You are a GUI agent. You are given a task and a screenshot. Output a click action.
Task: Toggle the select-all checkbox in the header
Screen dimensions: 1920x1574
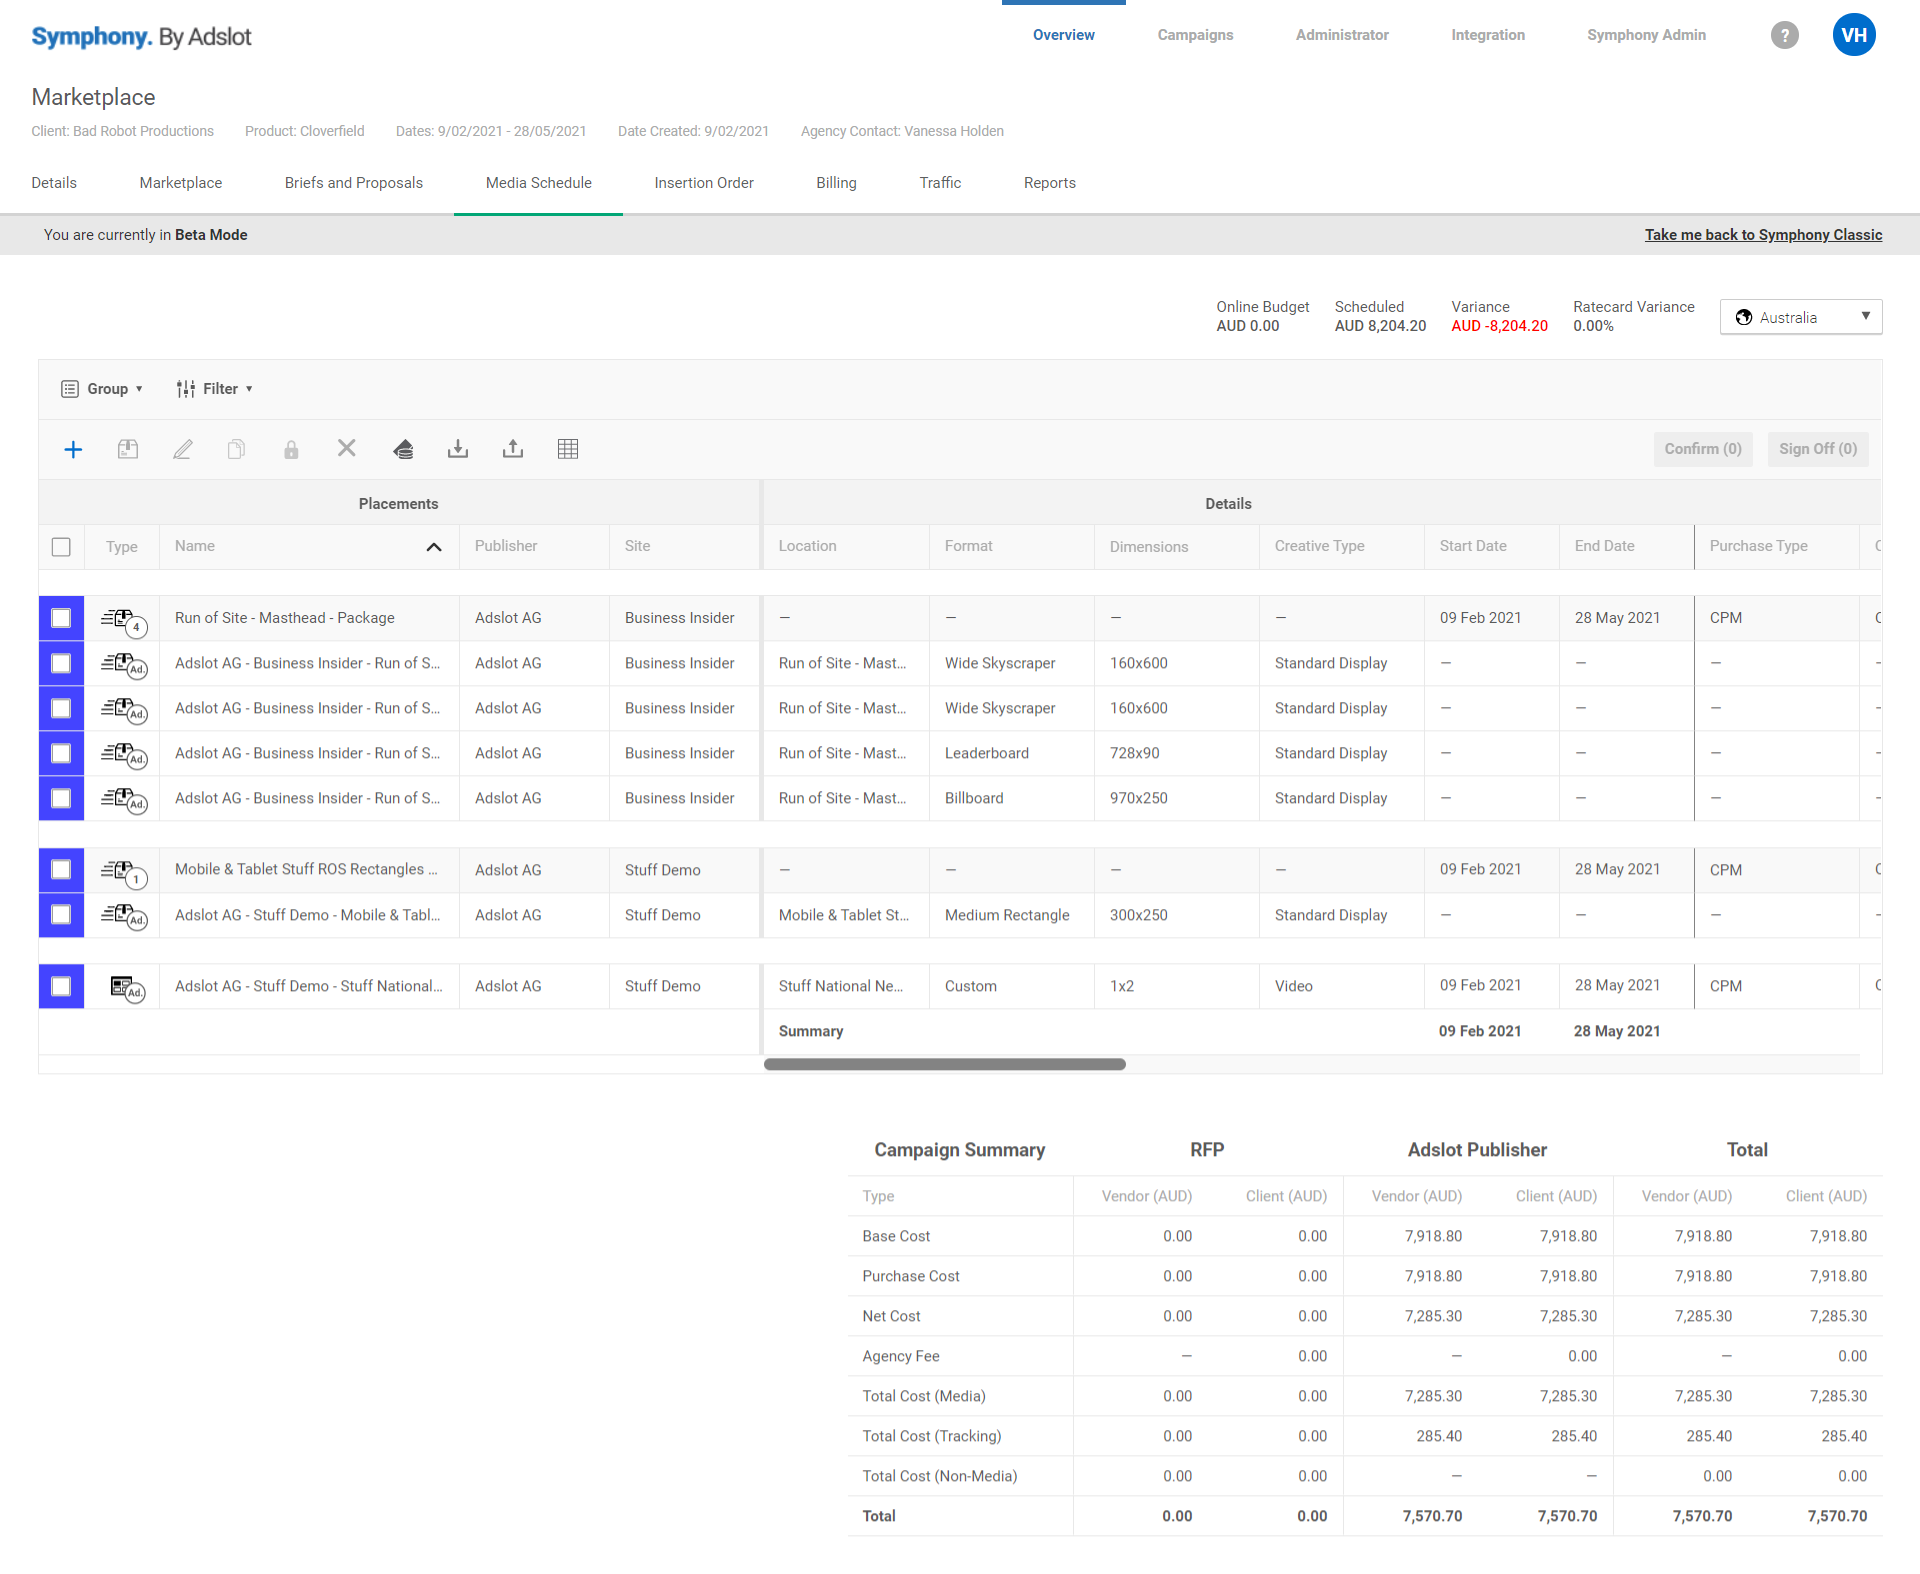[x=61, y=547]
